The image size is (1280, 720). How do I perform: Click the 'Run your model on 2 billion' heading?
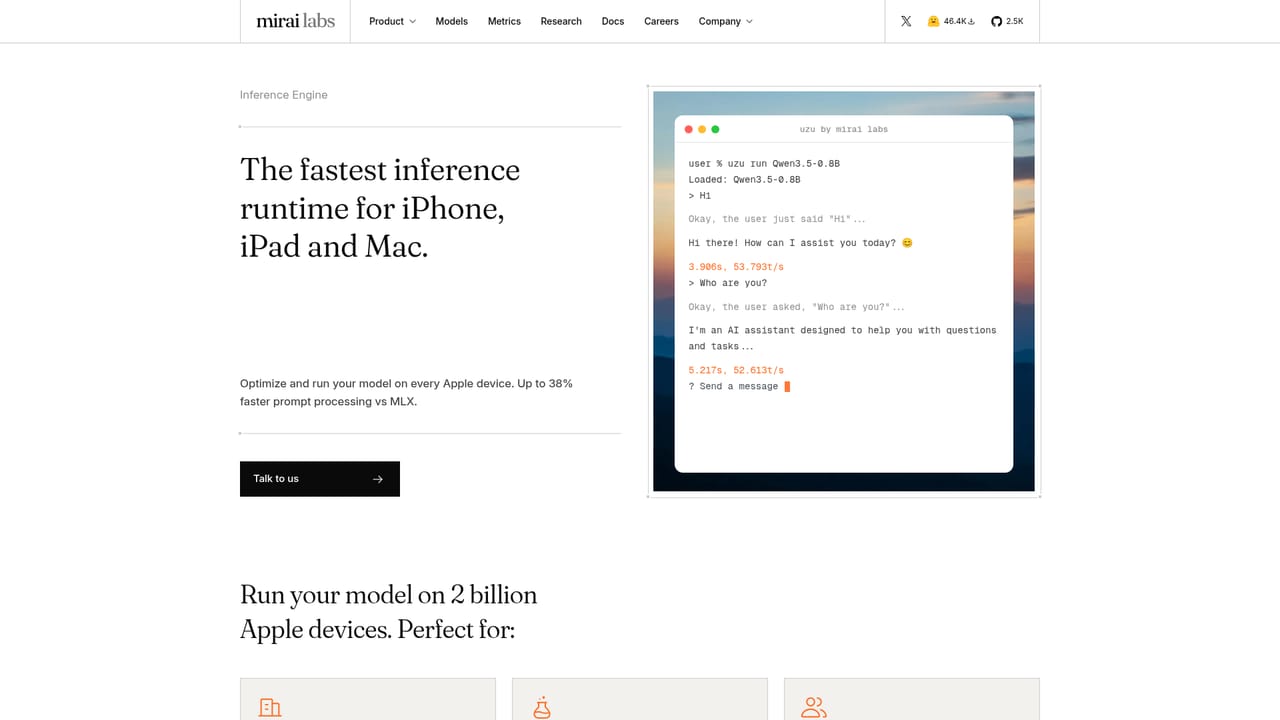click(x=389, y=612)
